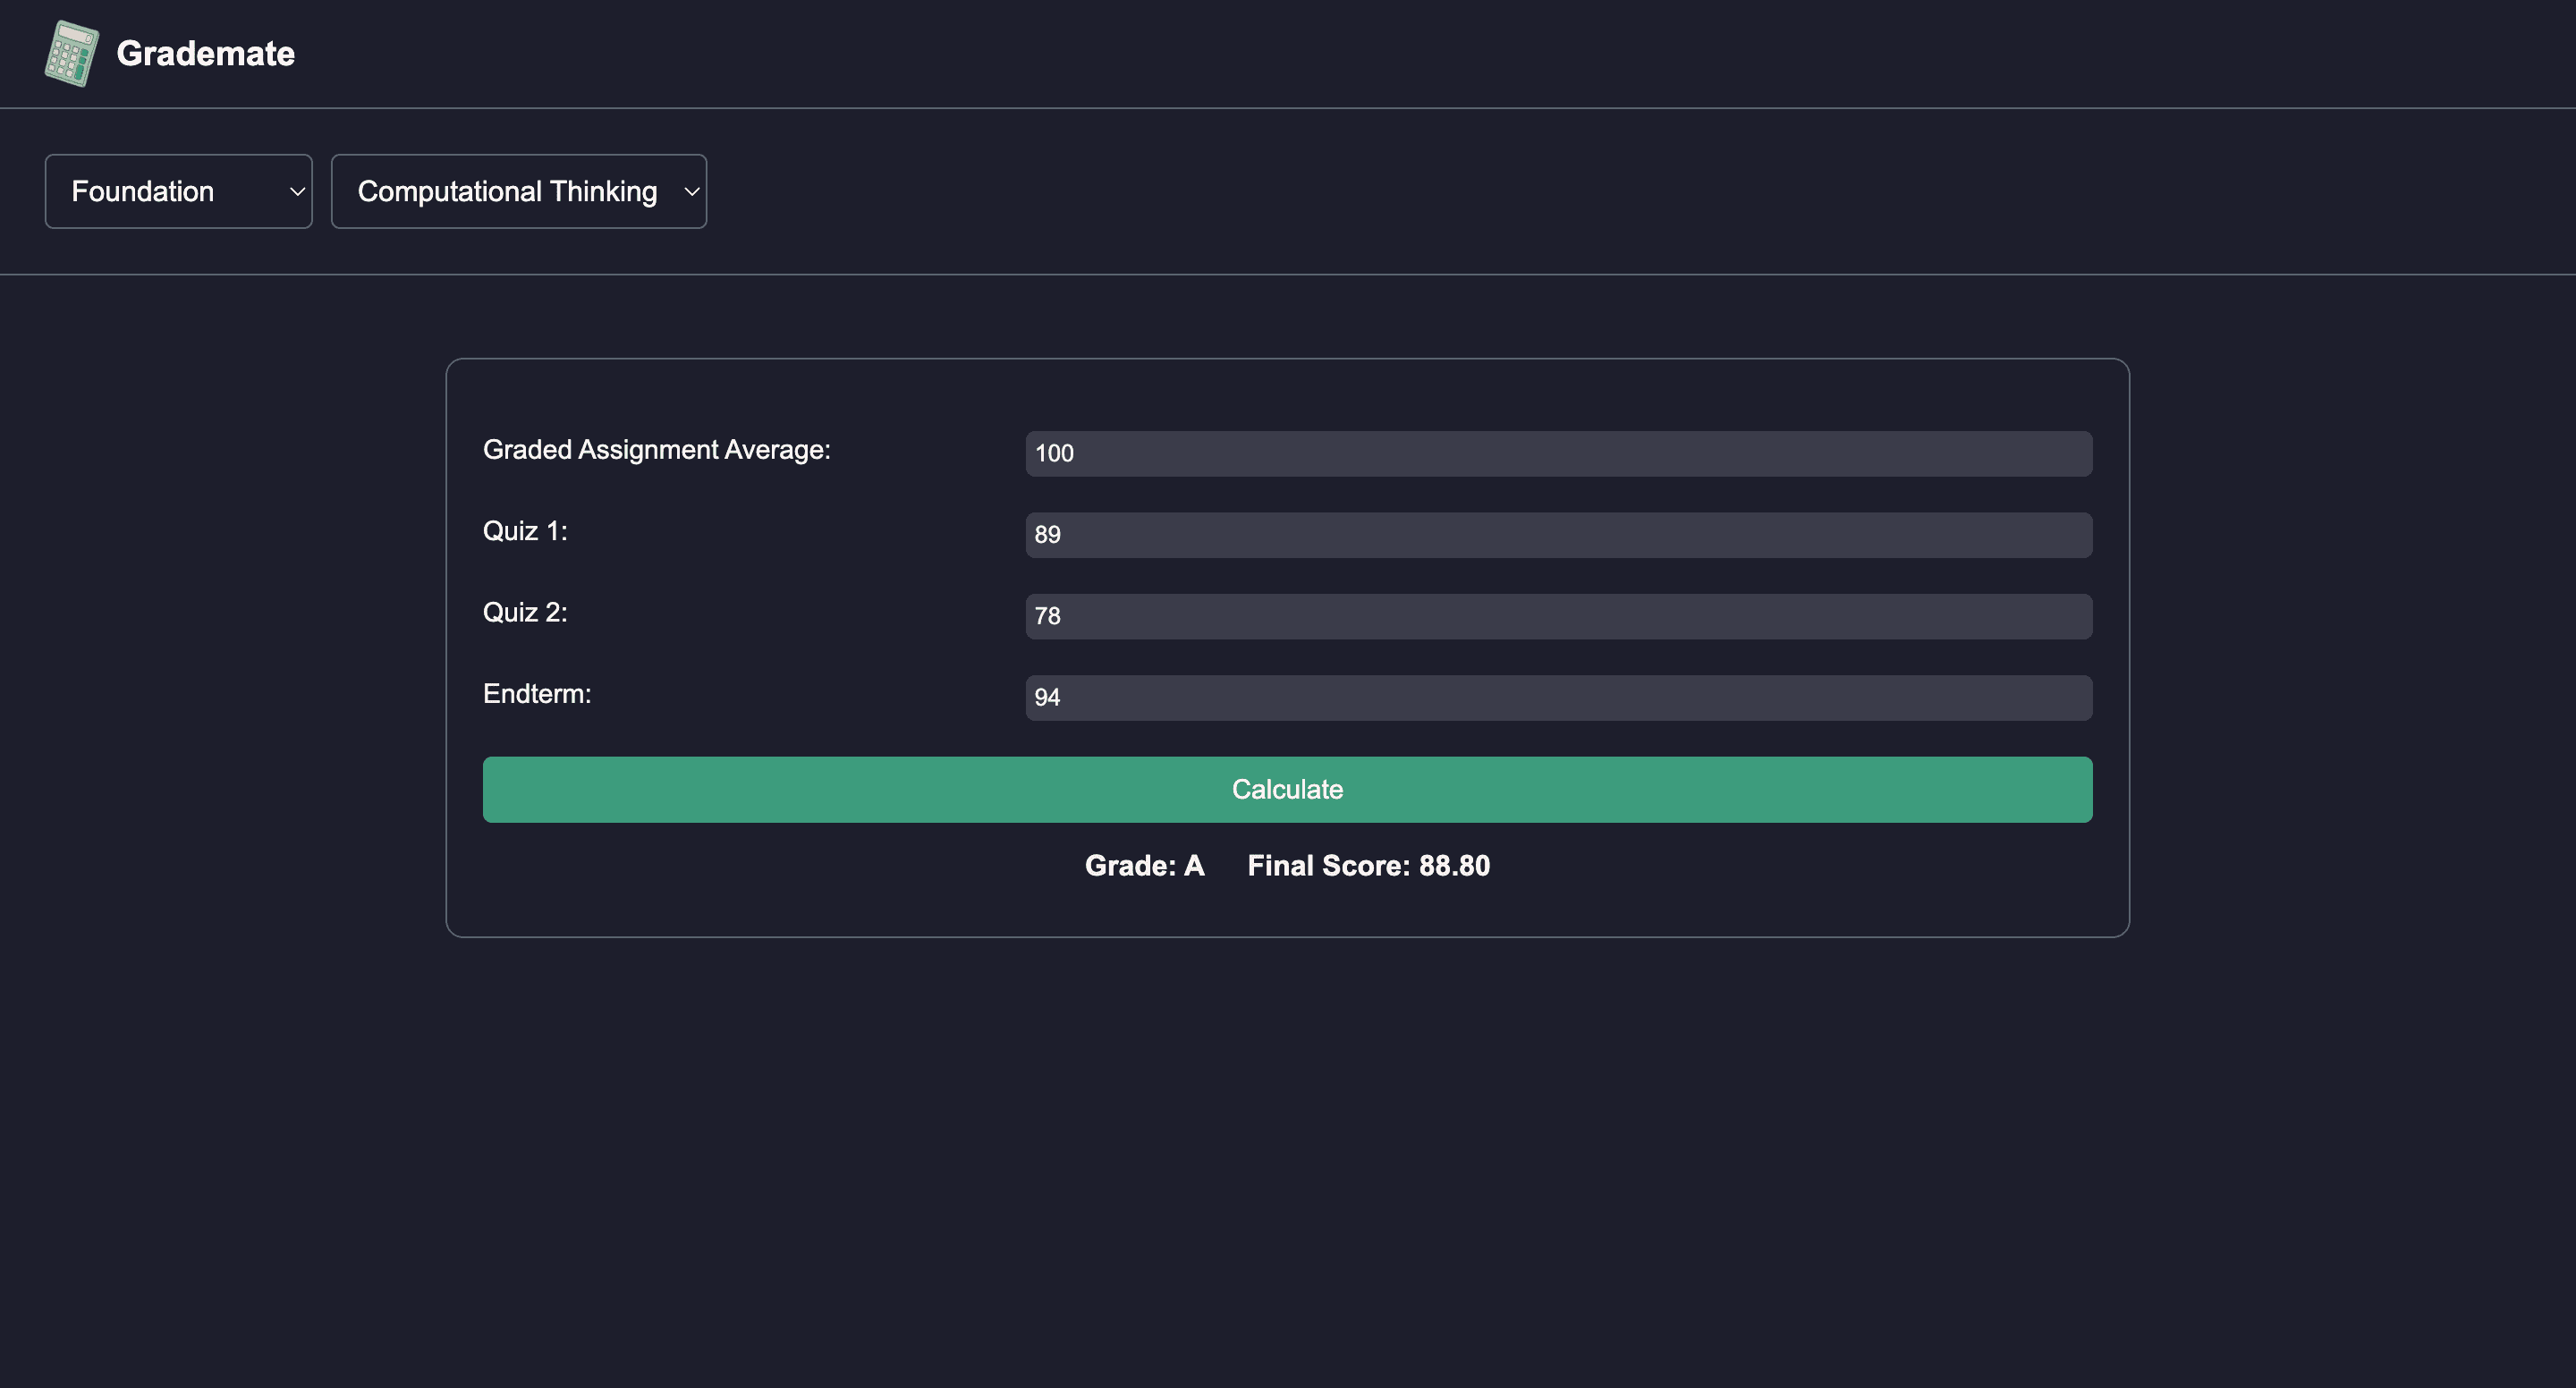Image resolution: width=2576 pixels, height=1388 pixels.
Task: Click the Grade: A result text
Action: (1144, 865)
